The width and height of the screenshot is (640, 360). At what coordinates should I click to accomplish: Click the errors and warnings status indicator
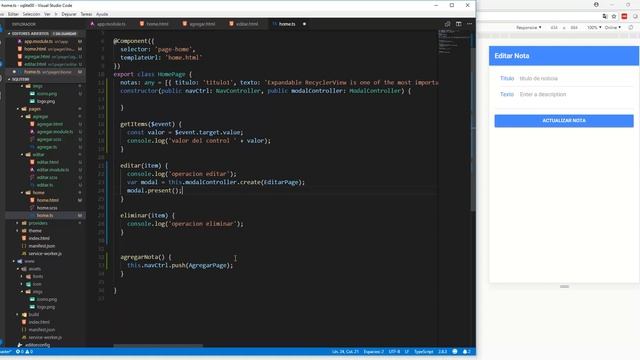[x=24, y=351]
